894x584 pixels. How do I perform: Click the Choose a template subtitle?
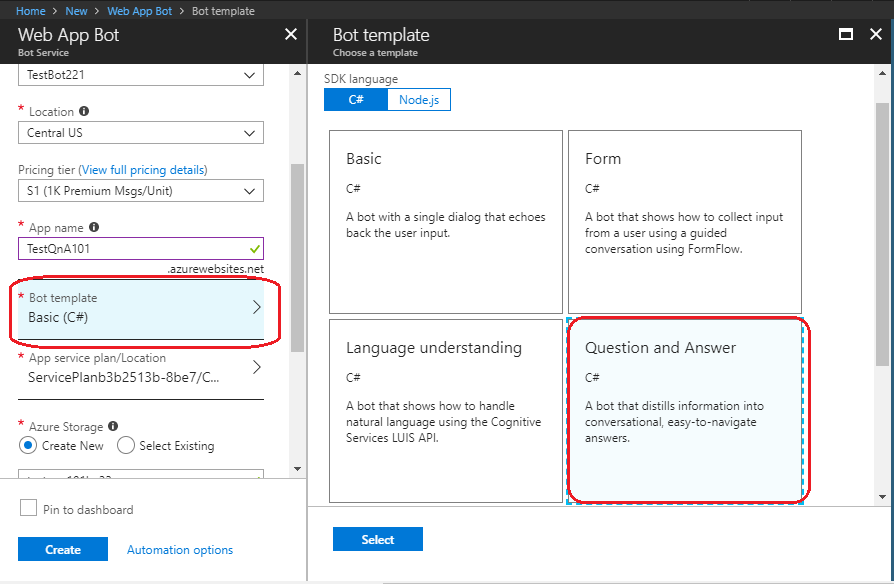[375, 52]
